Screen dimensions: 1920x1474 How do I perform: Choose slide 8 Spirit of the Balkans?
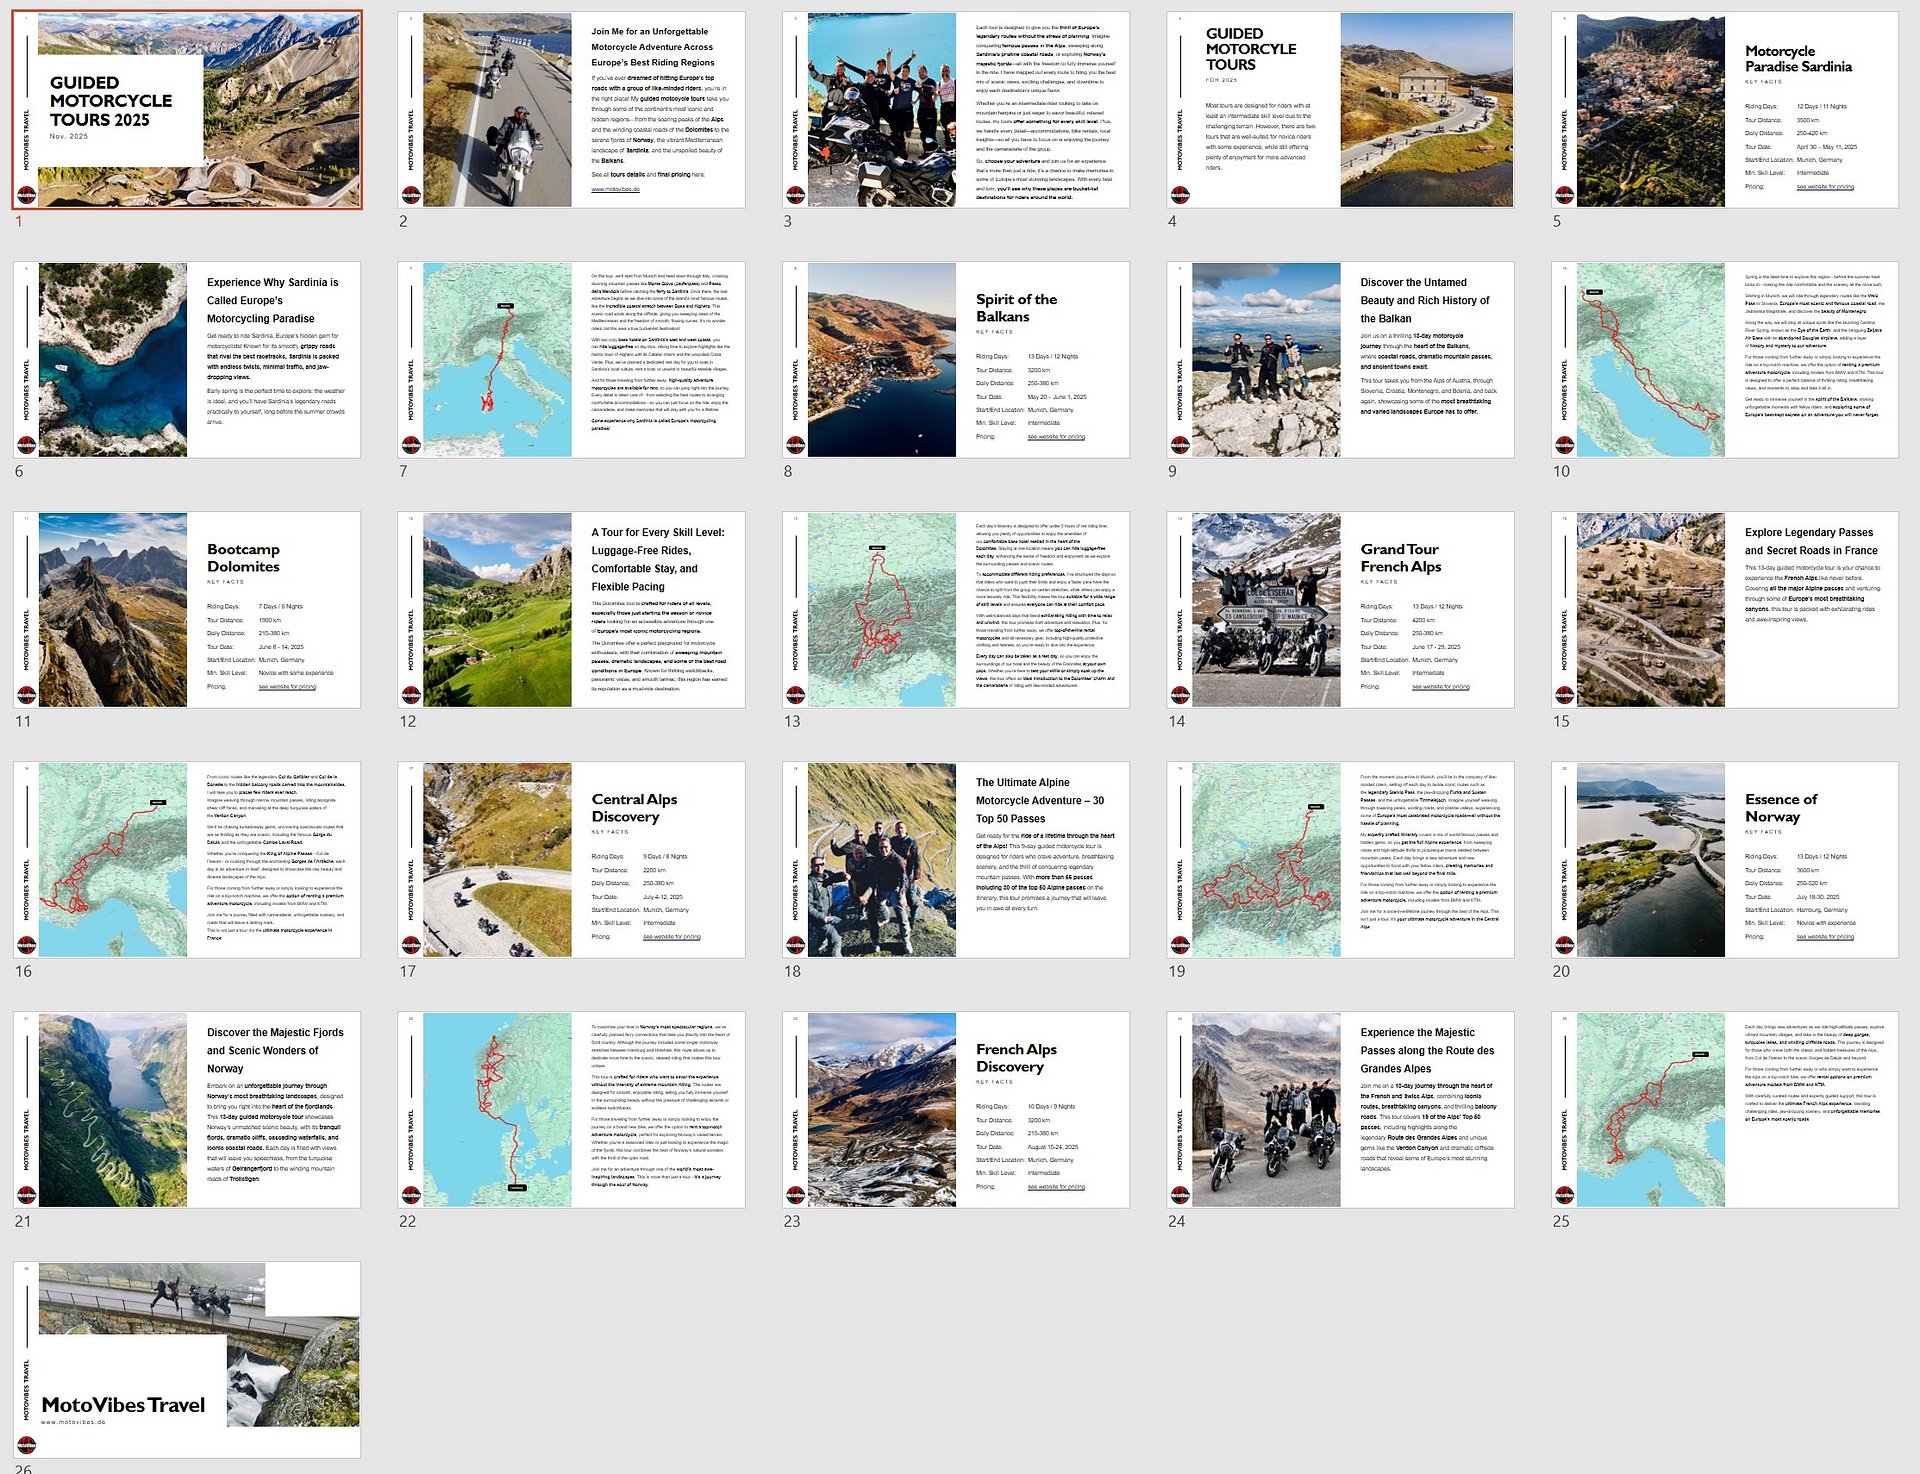pyautogui.click(x=956, y=360)
